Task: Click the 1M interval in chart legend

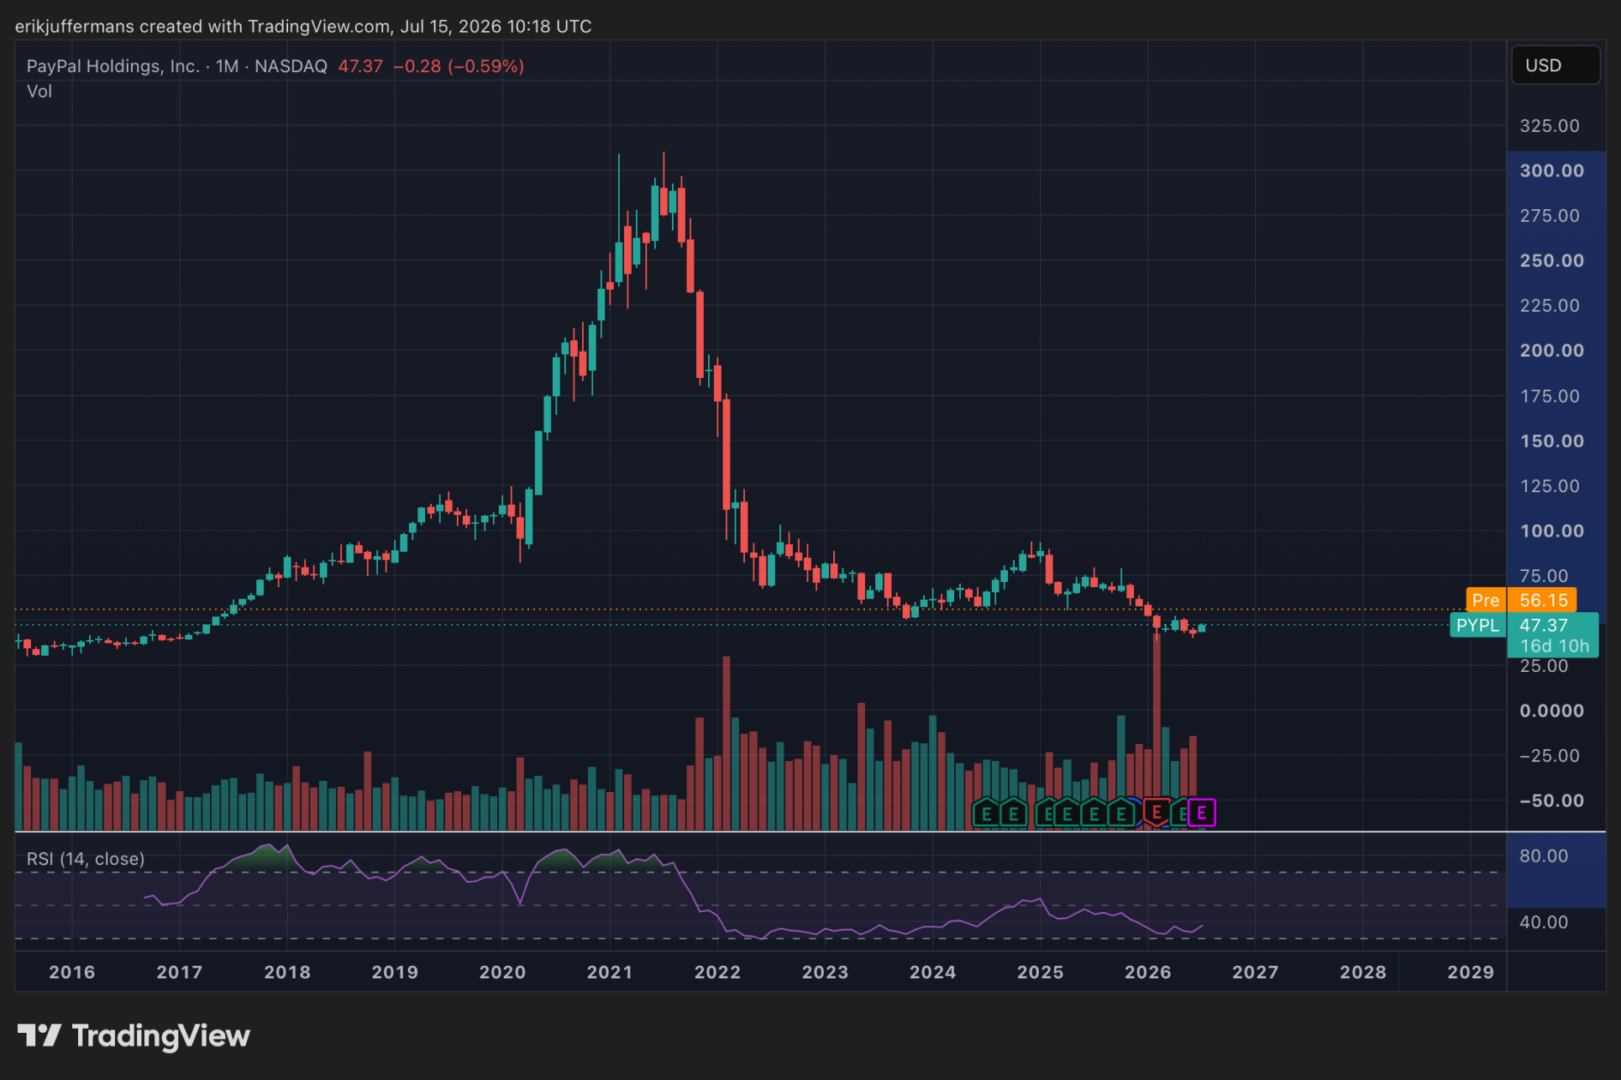Action: (x=227, y=66)
